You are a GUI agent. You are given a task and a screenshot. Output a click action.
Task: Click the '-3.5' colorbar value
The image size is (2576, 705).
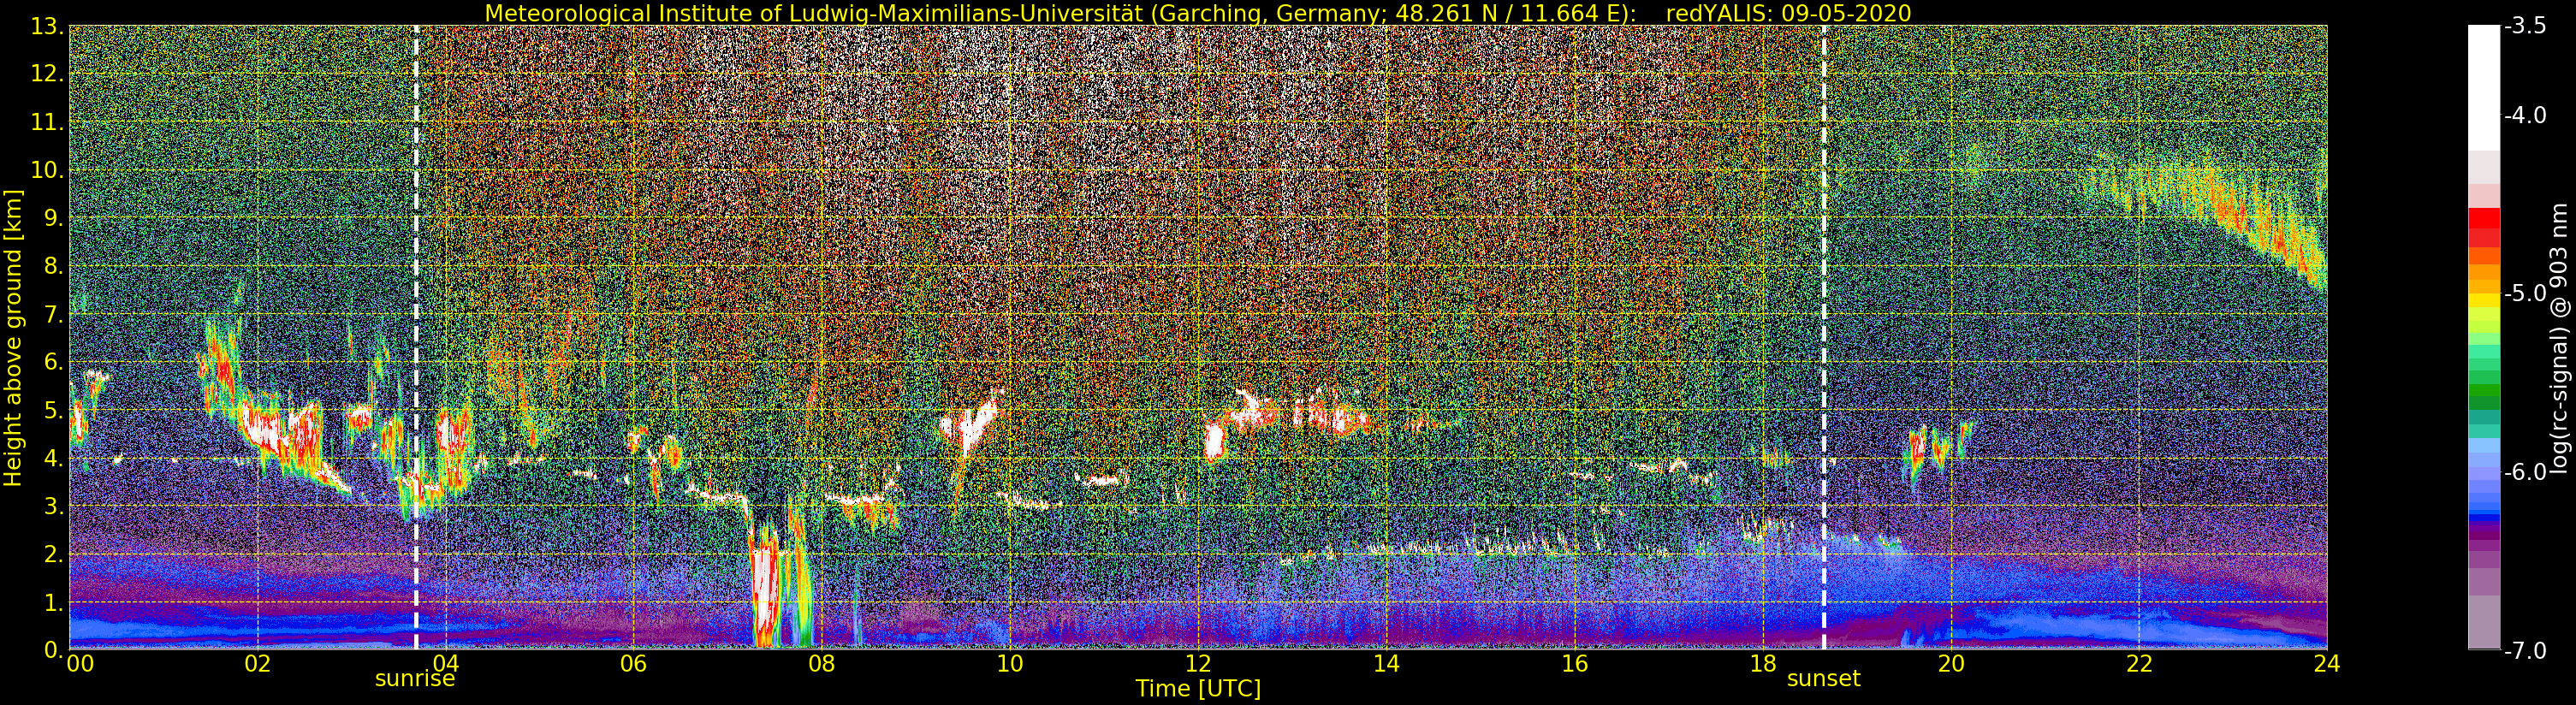[x=2525, y=26]
